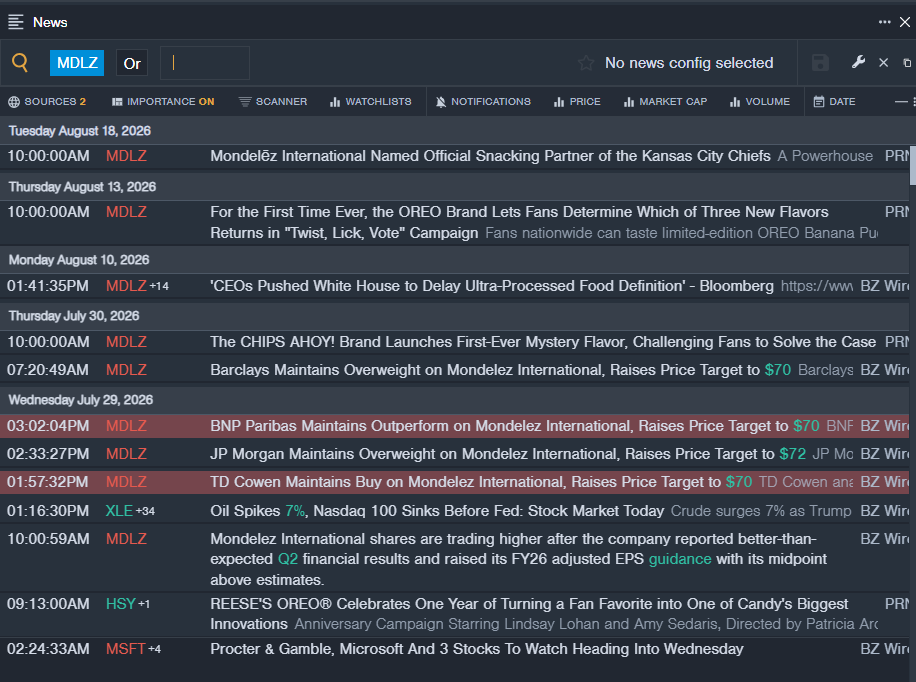Viewport: 916px width, 682px height.
Task: Click the News panel list icon
Action: [16, 22]
